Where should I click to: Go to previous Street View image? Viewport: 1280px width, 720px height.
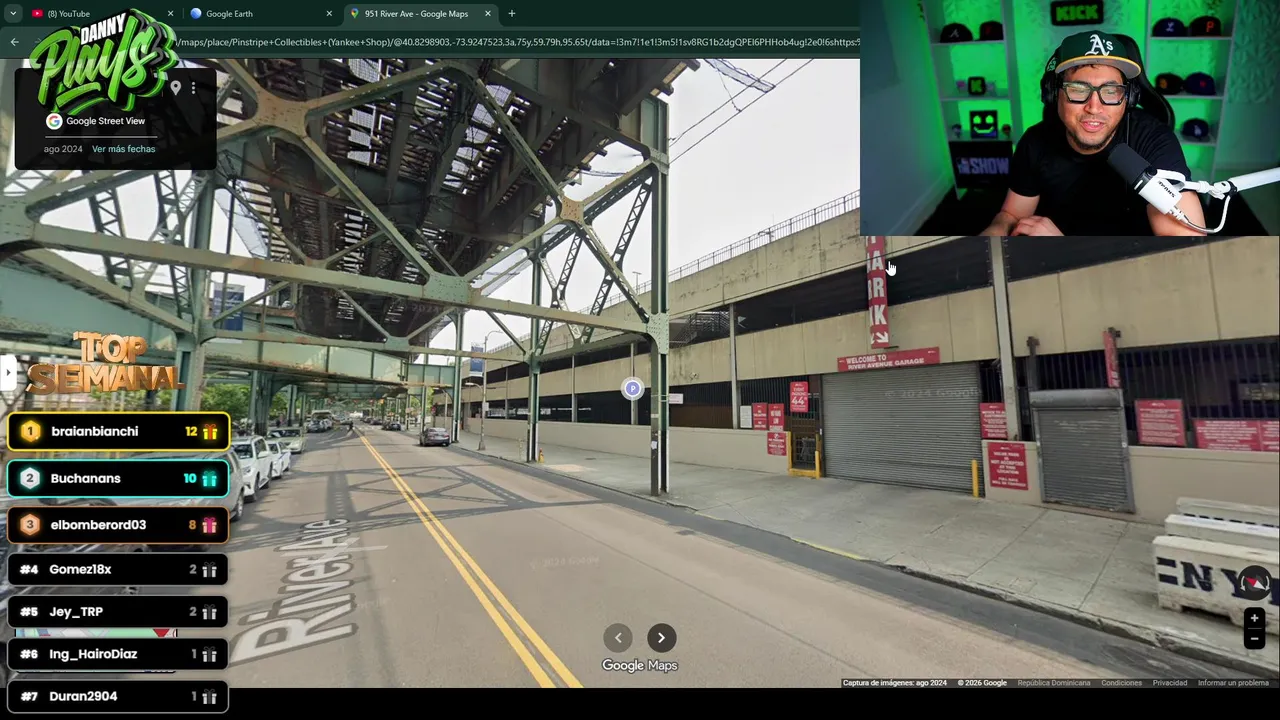coord(618,638)
